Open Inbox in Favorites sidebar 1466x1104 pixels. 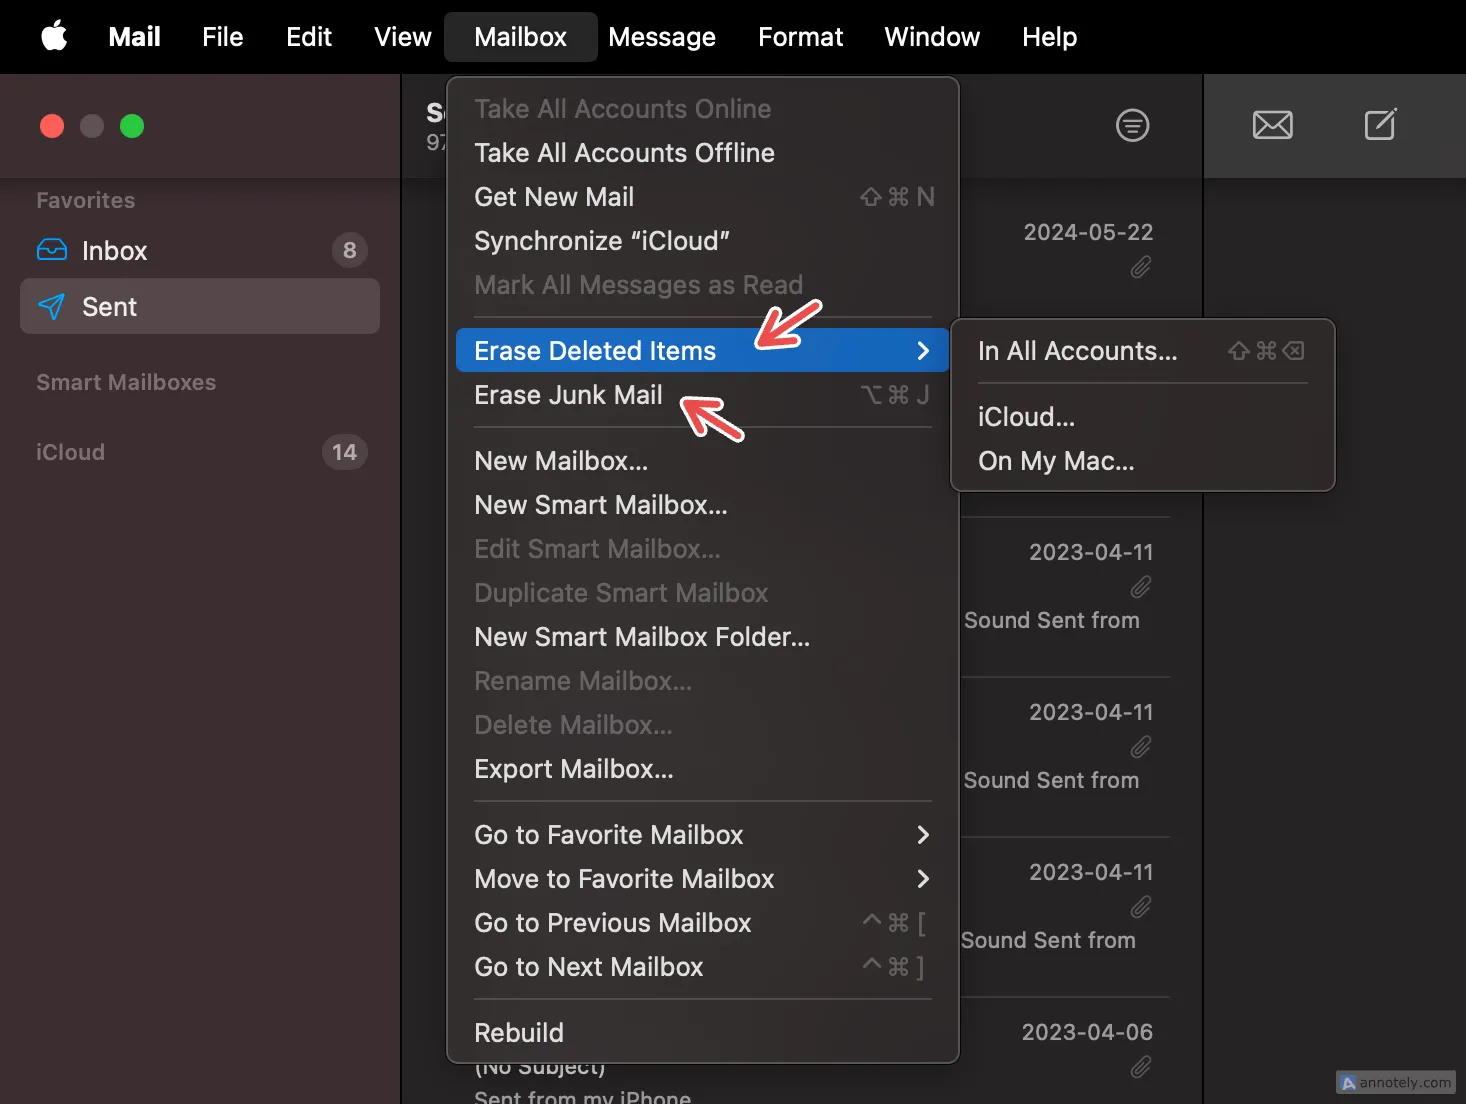200,250
